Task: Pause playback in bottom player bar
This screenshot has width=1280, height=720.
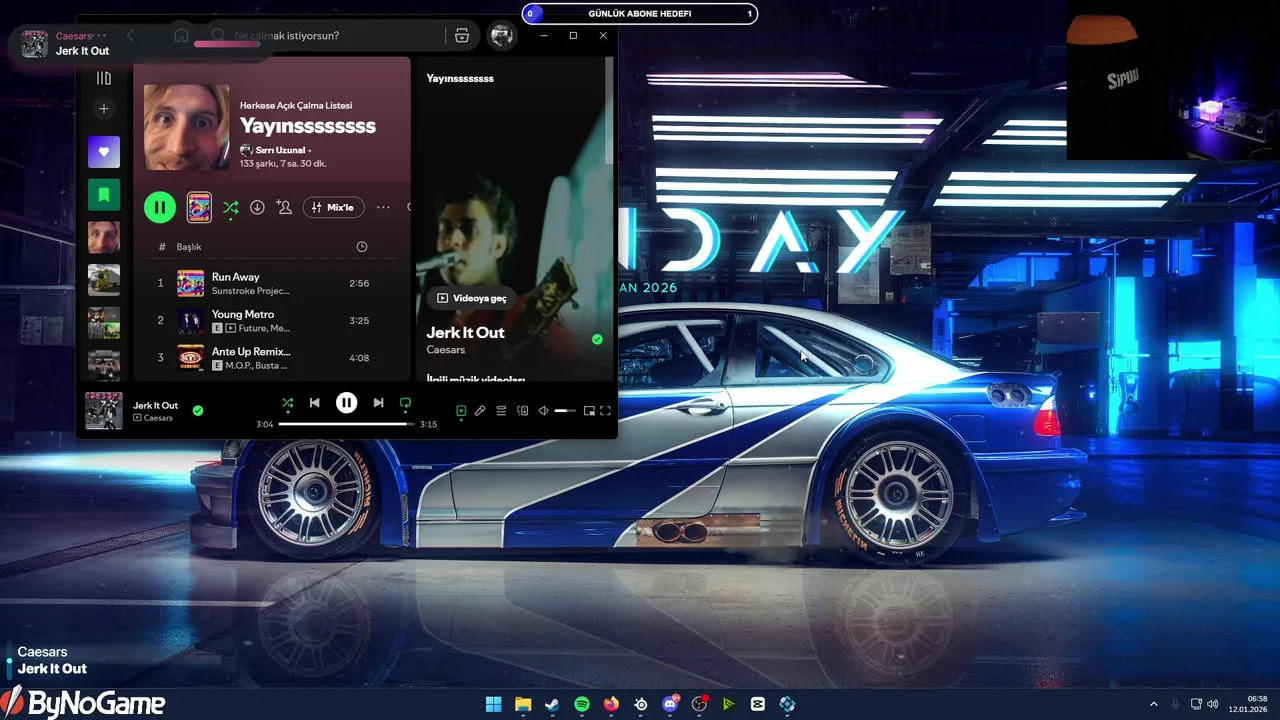Action: 346,403
